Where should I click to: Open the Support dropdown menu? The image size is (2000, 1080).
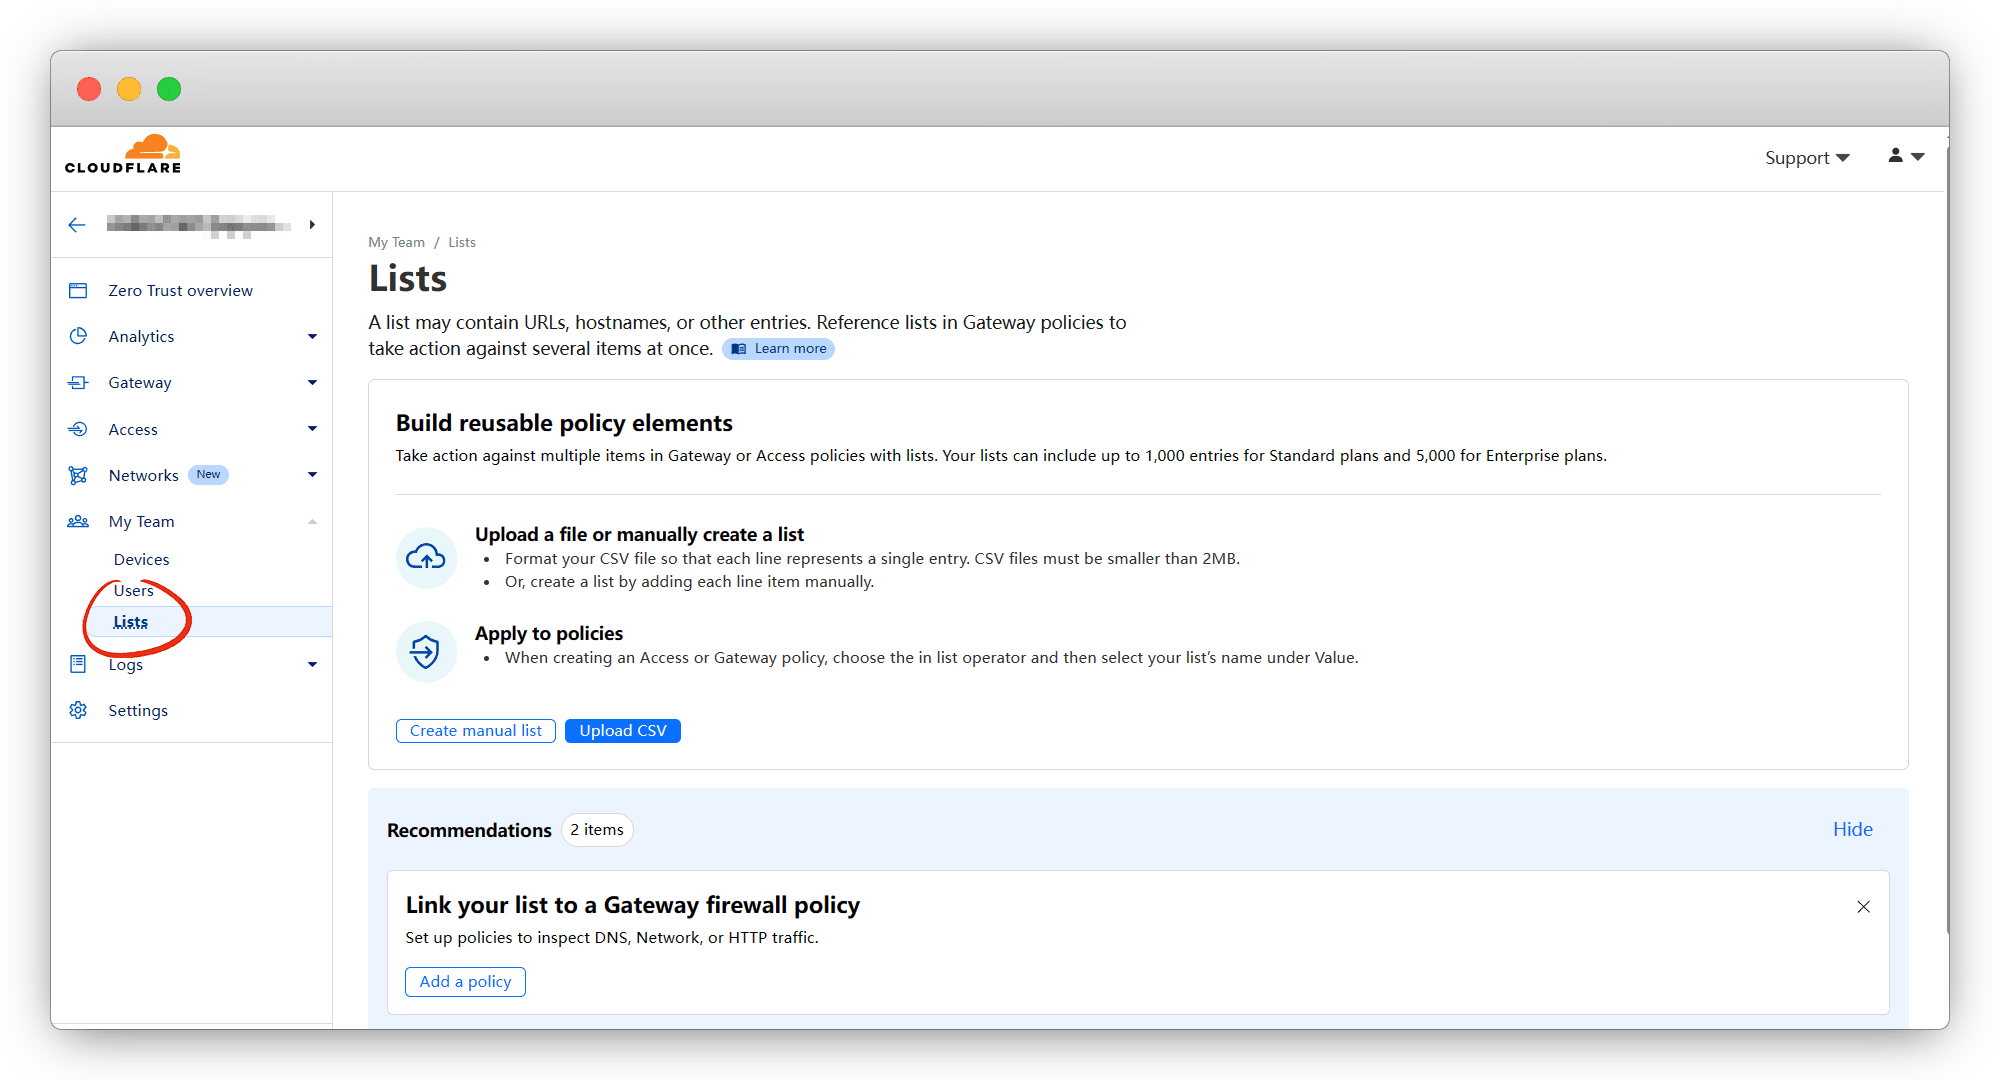(x=1806, y=158)
